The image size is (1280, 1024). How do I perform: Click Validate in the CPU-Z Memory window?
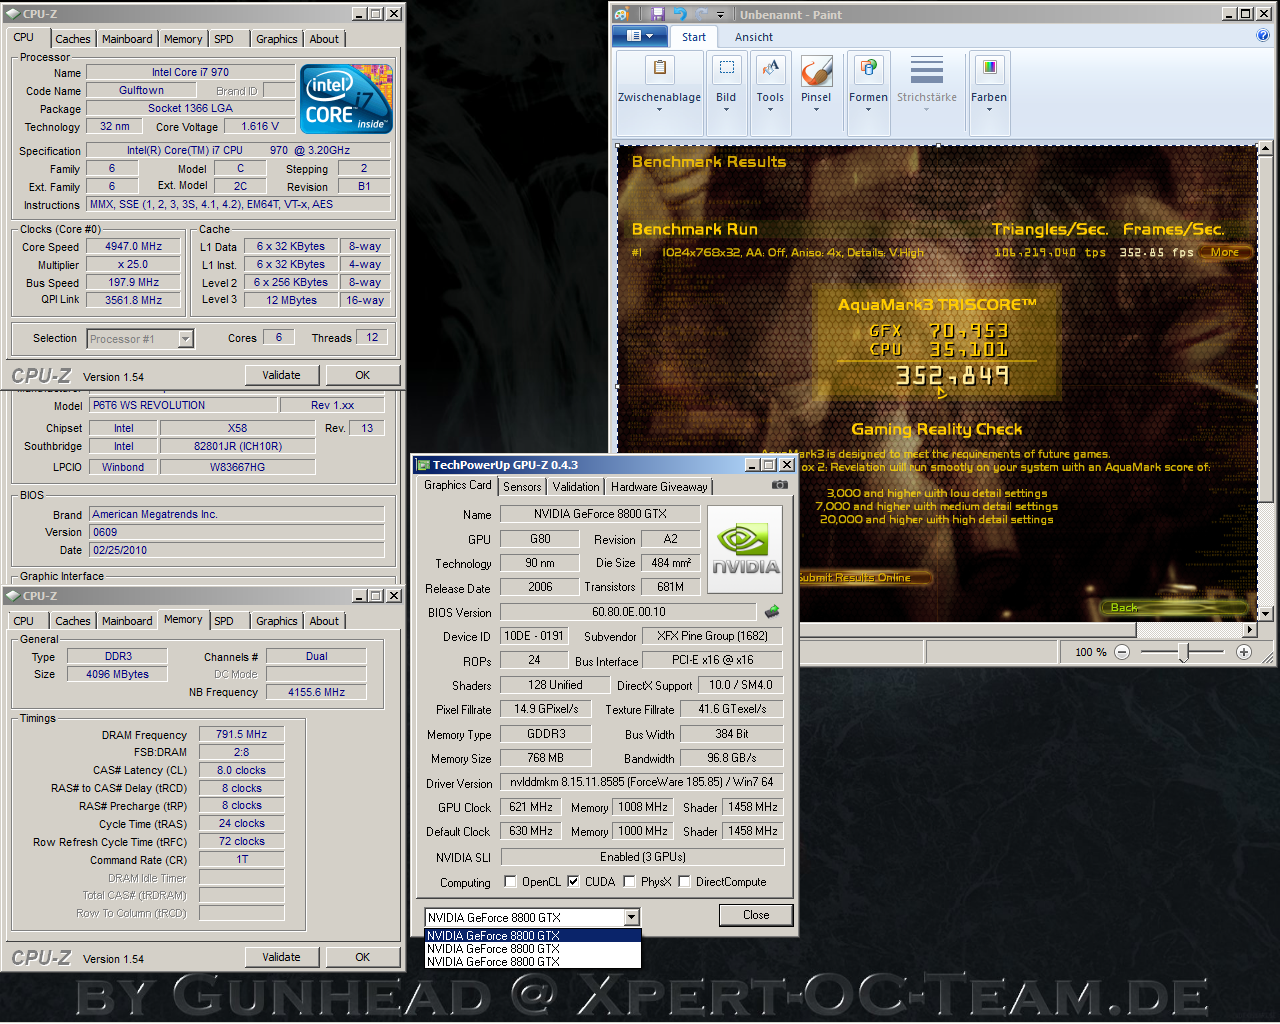point(282,957)
